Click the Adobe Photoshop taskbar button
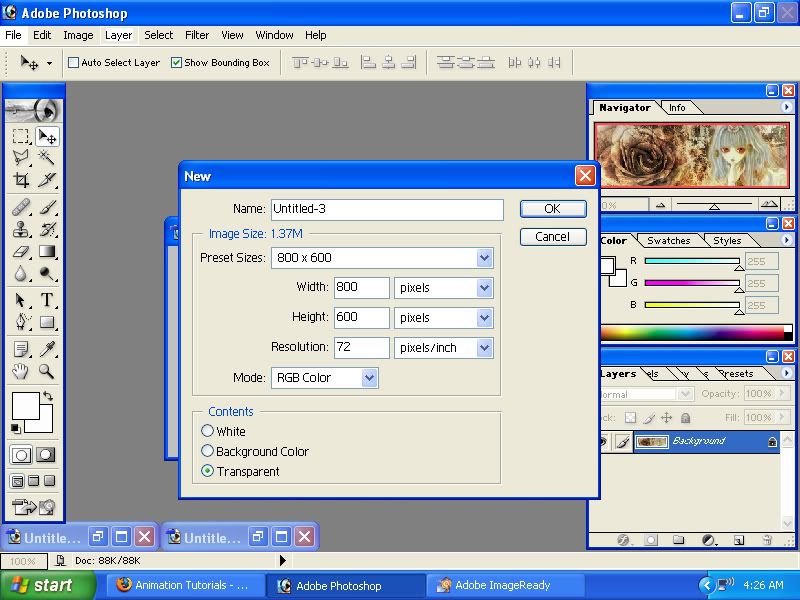 coord(346,585)
